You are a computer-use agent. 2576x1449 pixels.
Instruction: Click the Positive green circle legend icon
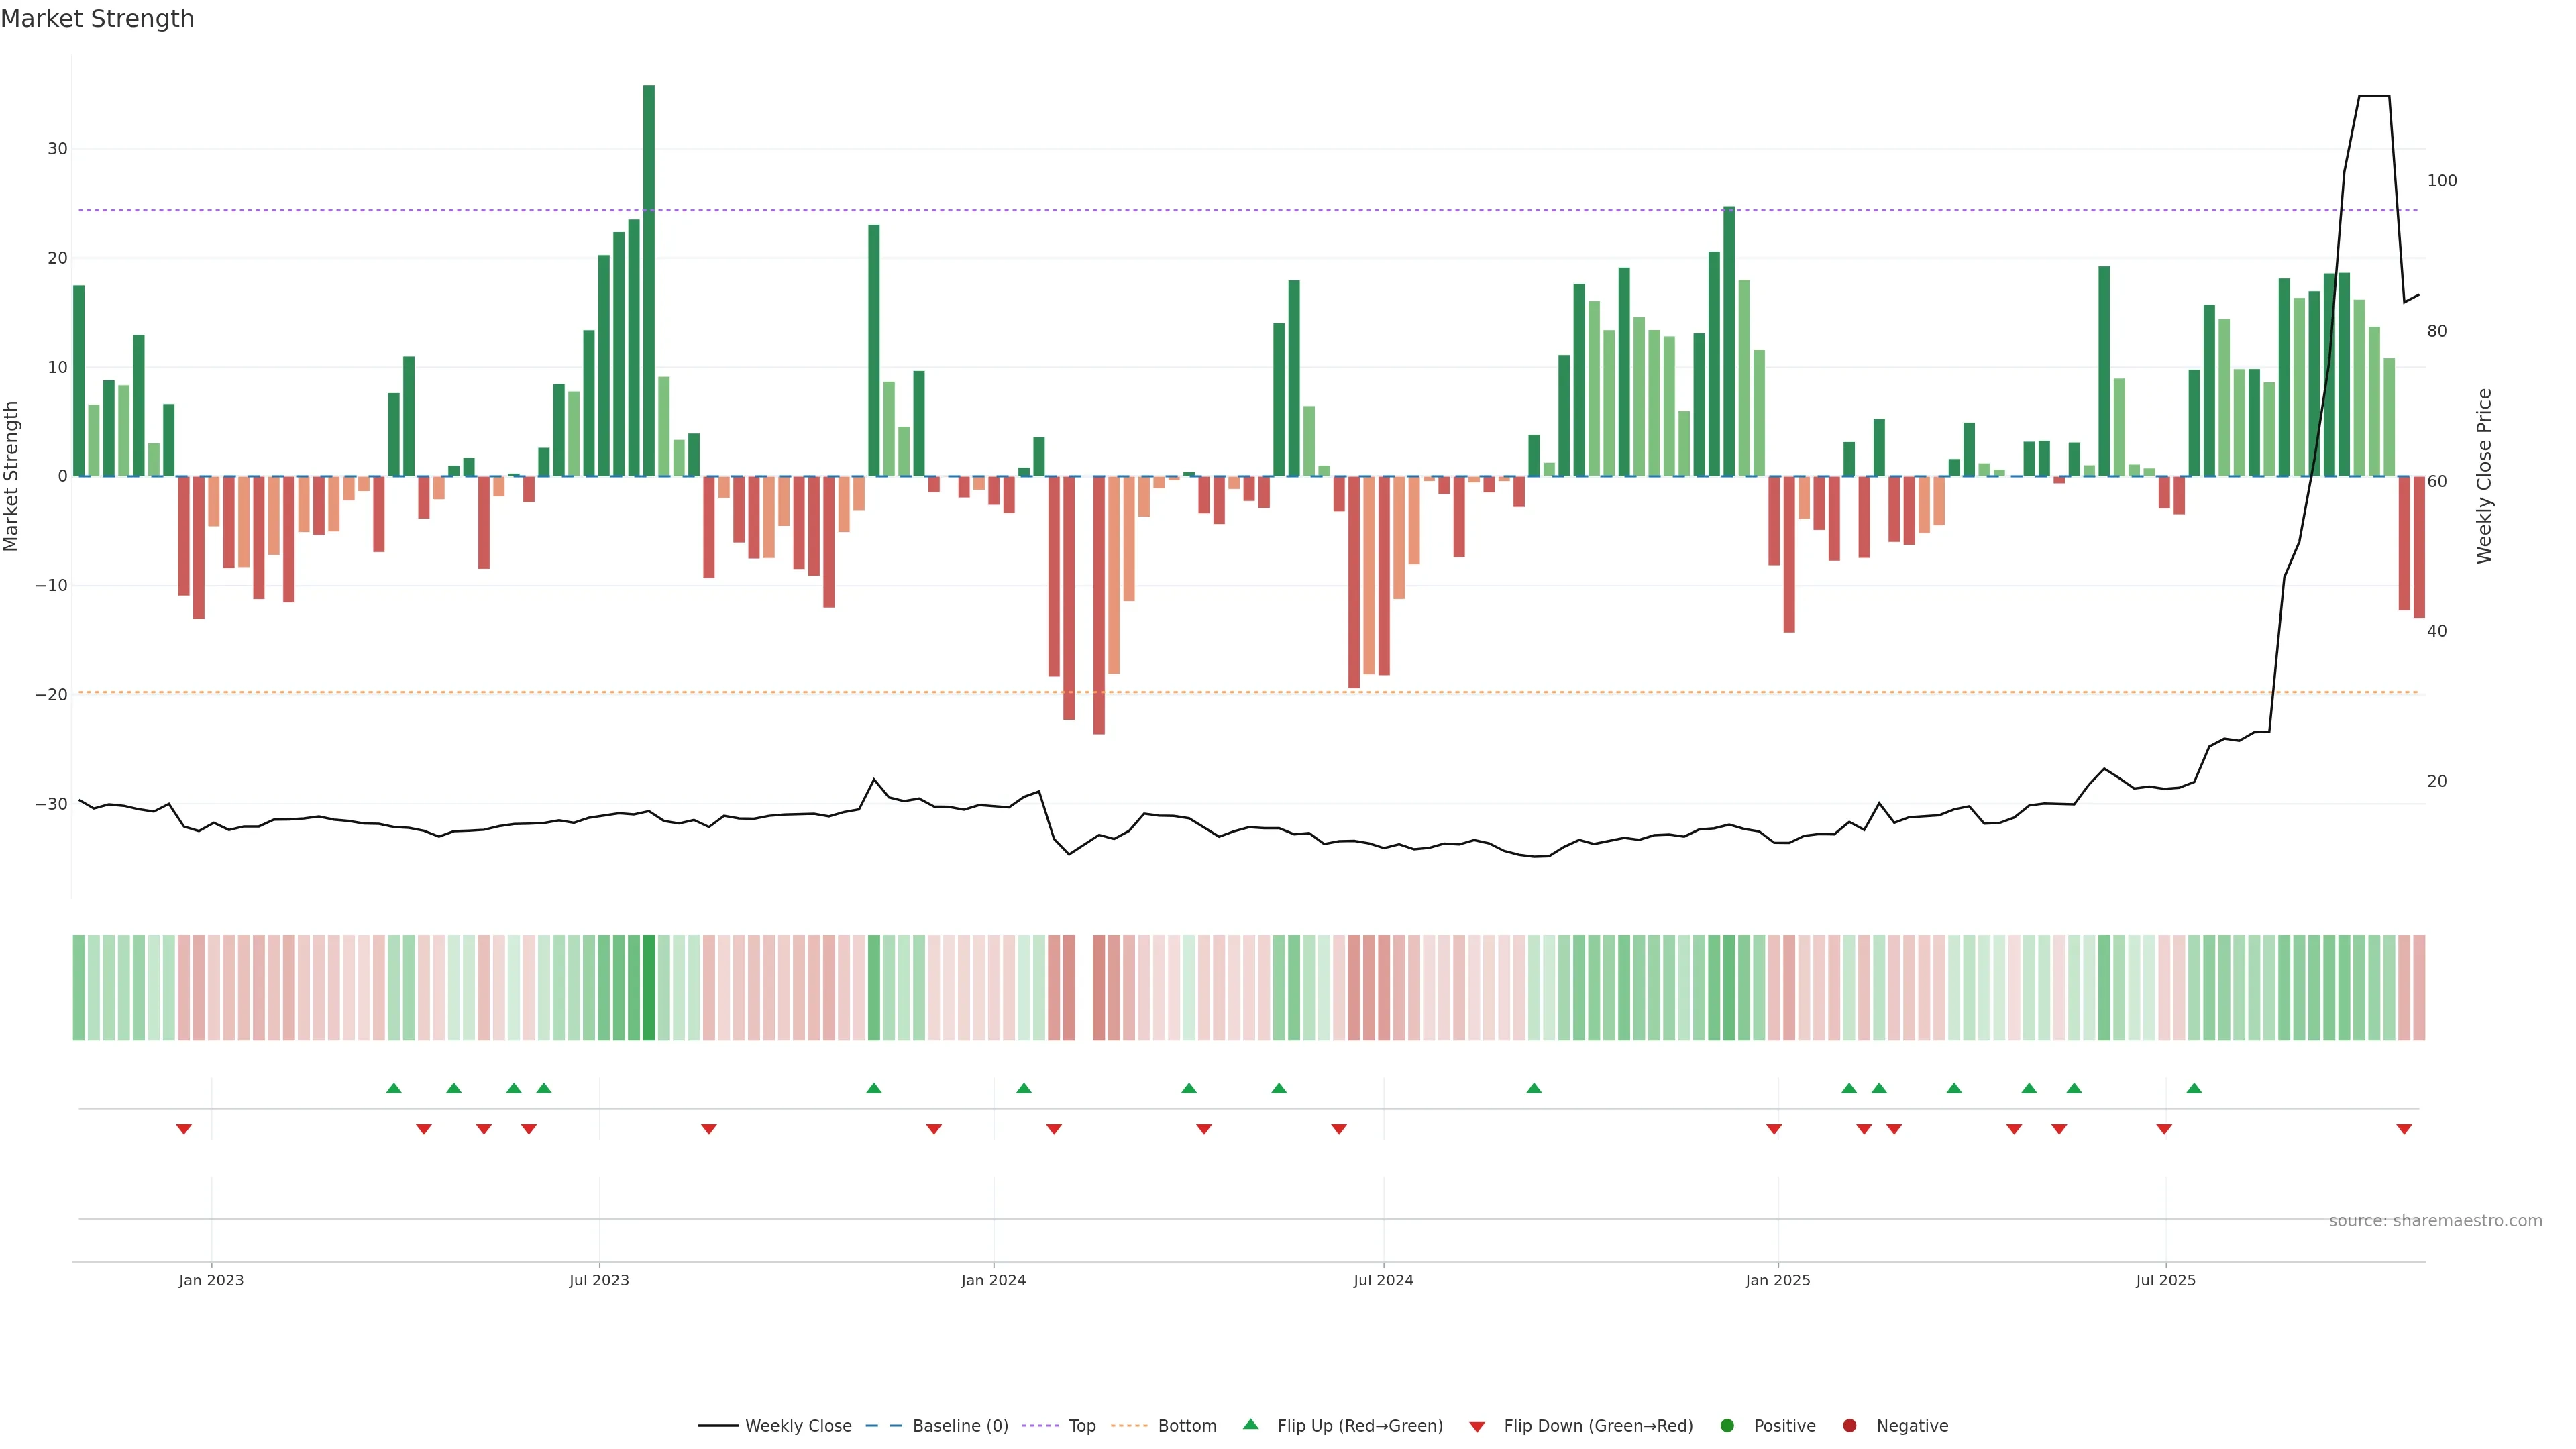(1727, 1426)
